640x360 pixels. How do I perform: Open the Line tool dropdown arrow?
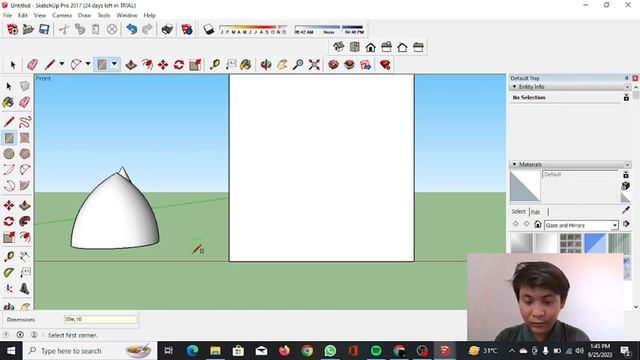[x=62, y=64]
